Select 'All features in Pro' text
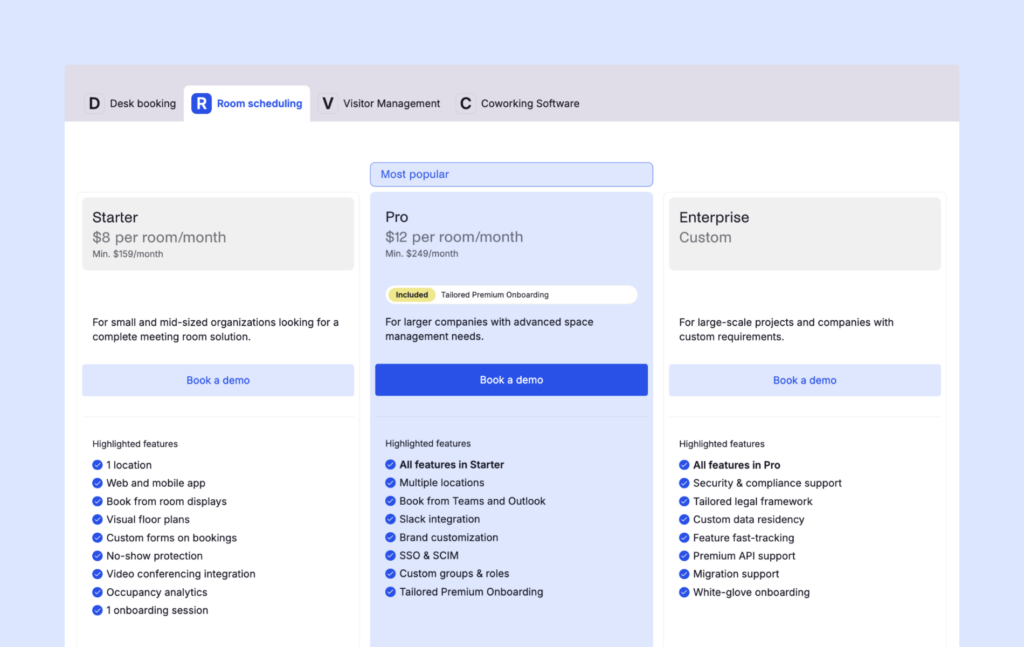This screenshot has width=1024, height=647. [x=736, y=465]
